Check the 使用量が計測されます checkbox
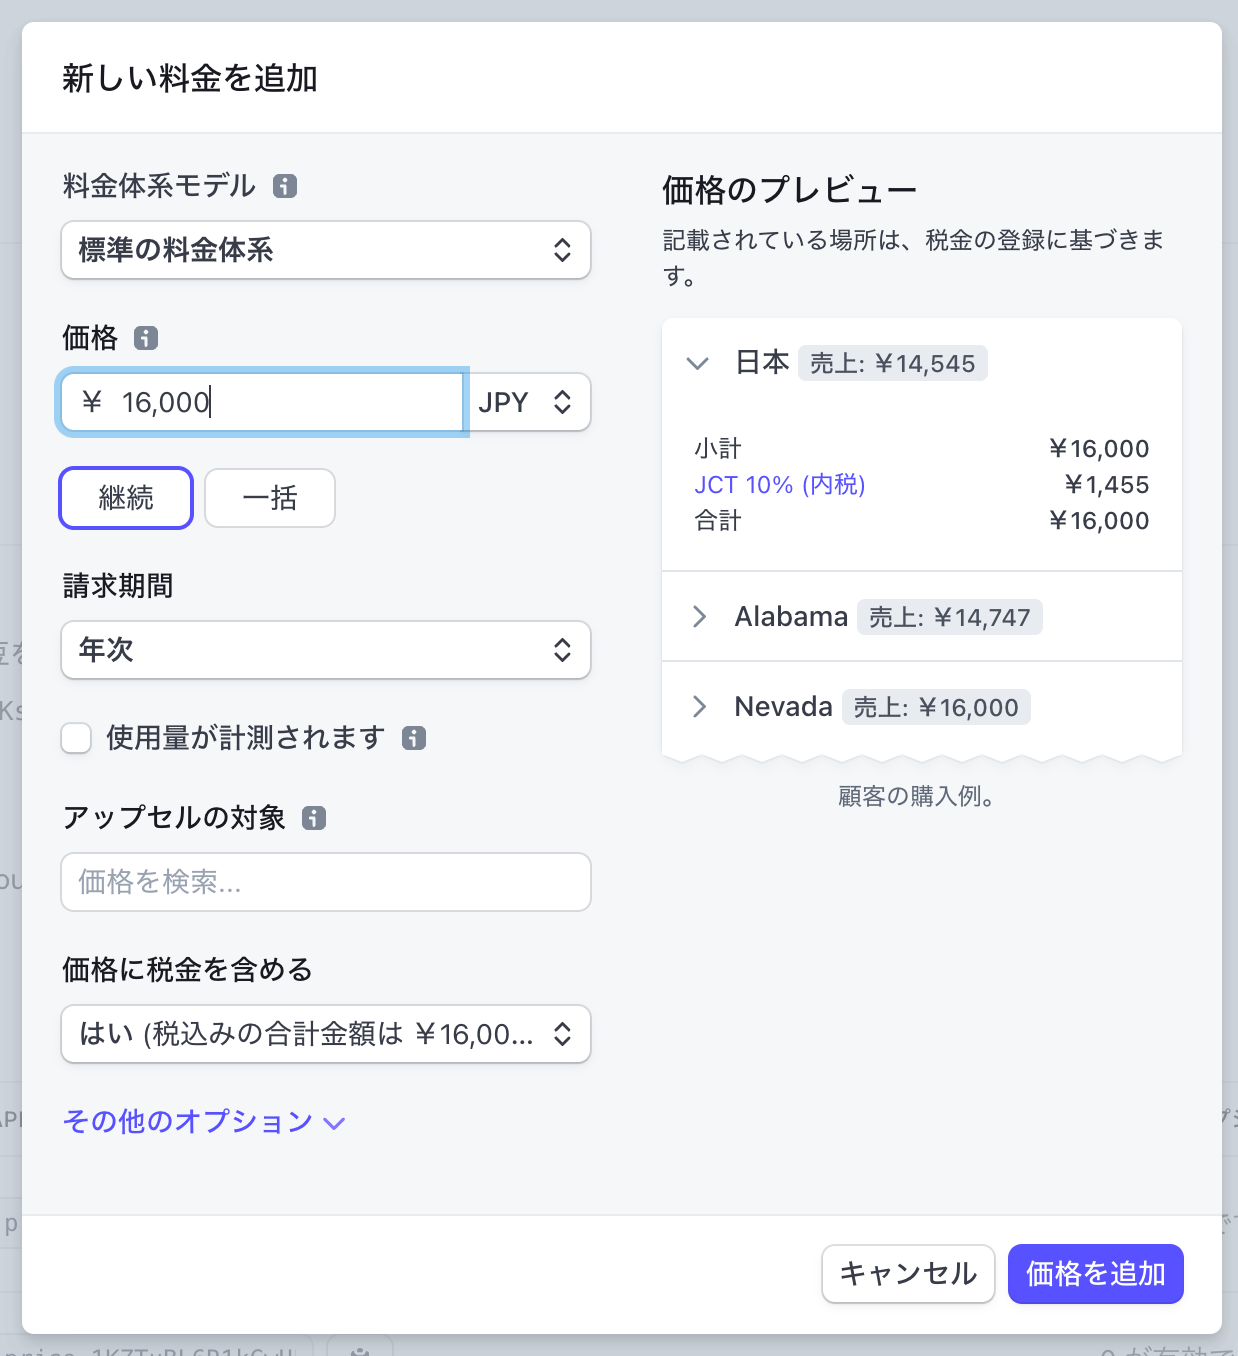 tap(76, 738)
